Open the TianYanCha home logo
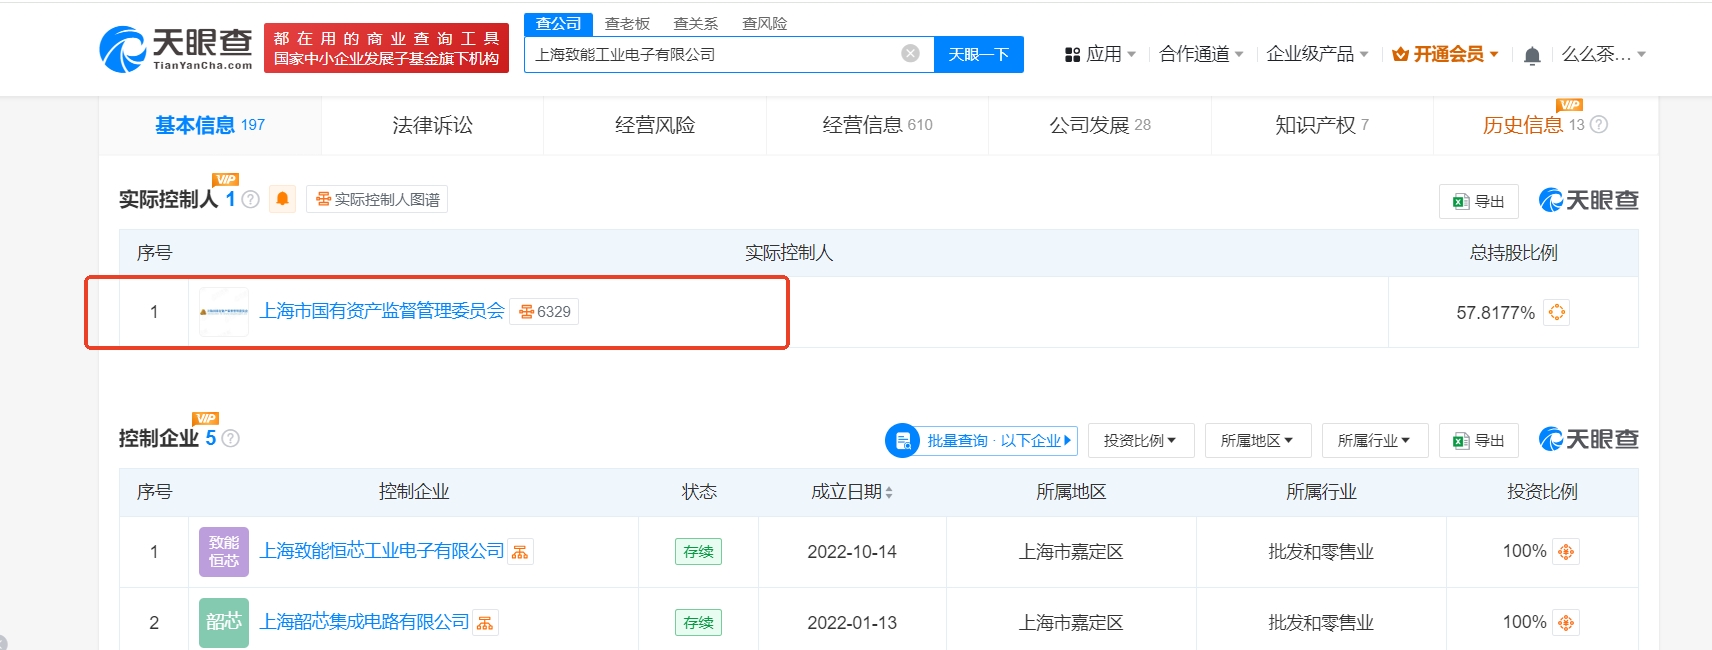1712x650 pixels. 176,48
